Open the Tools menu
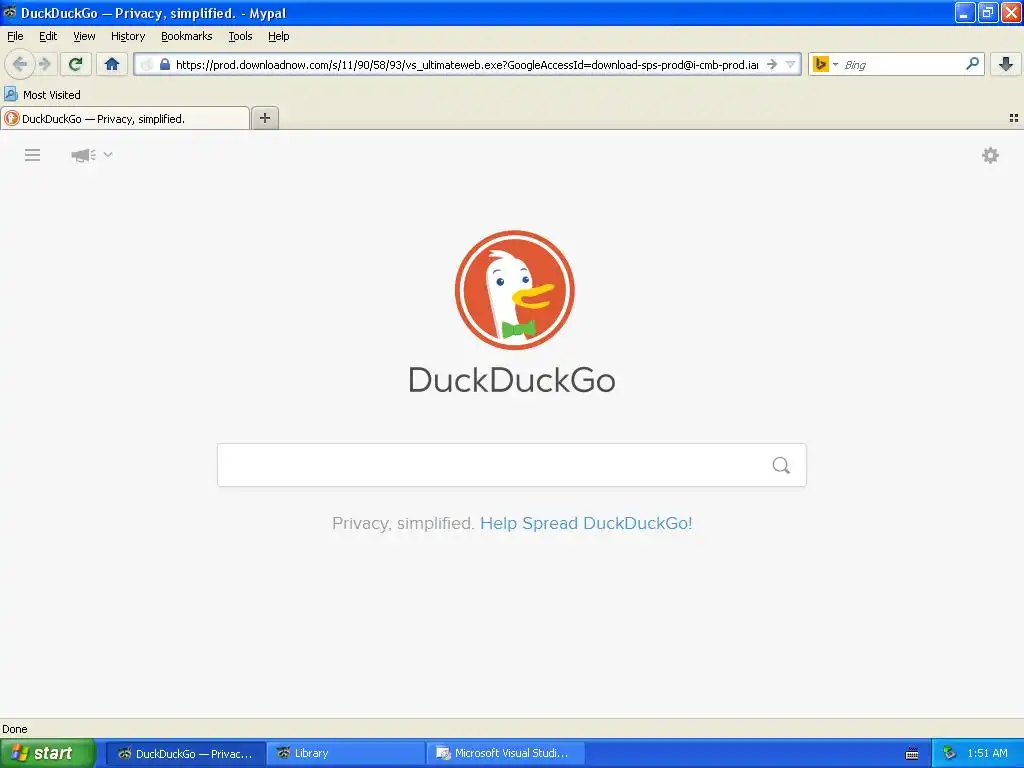 coord(240,36)
